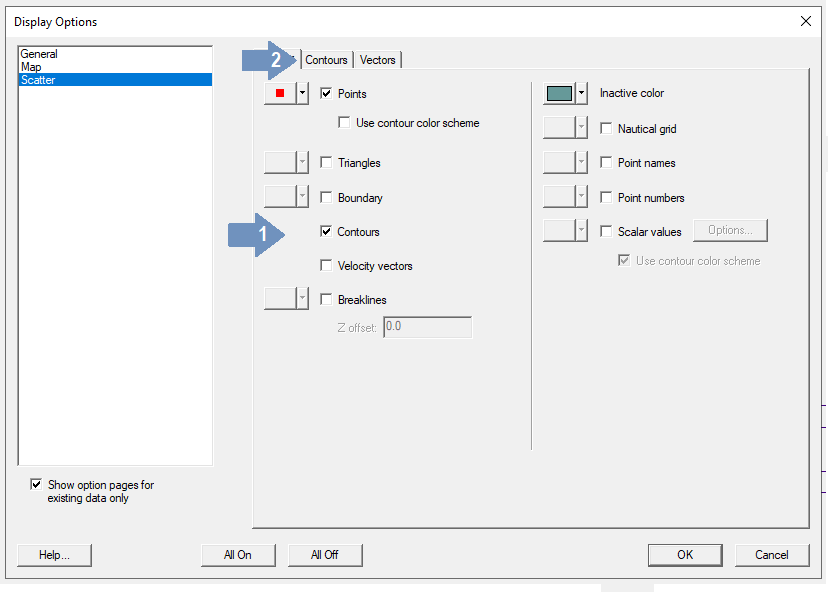Toggle the greyed Use contour color scheme under Scalar values

pos(624,260)
